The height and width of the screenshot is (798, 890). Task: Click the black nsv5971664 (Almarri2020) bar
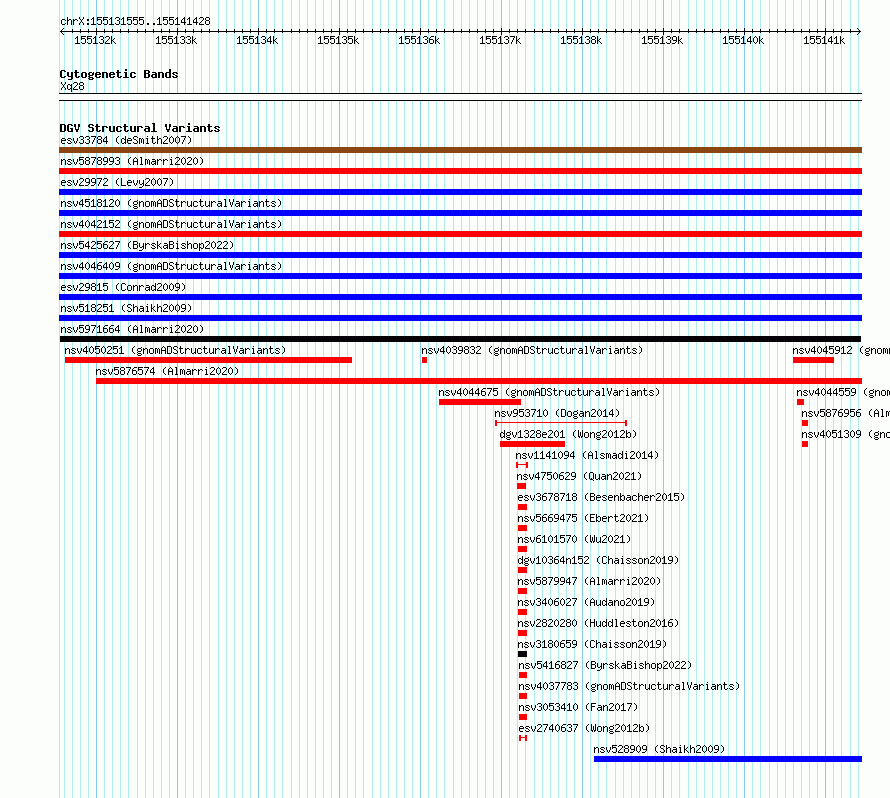pos(460,339)
